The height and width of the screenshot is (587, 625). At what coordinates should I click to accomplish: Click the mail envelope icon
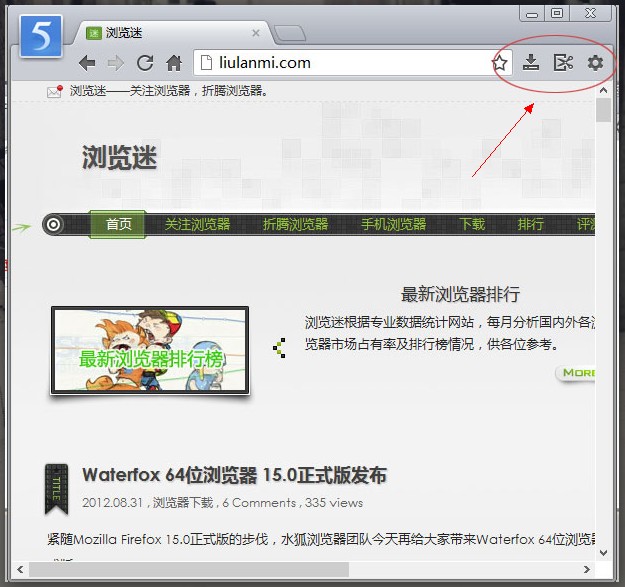(55, 92)
